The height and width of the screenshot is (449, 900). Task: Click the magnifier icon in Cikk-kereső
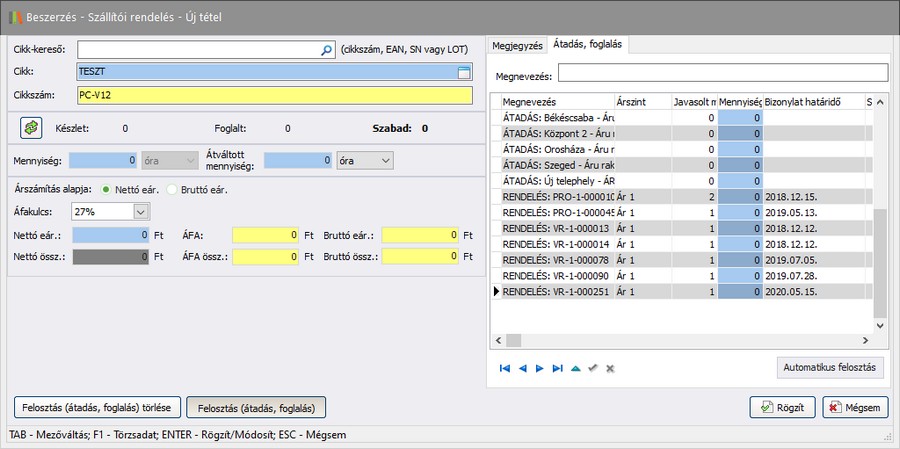tap(326, 49)
